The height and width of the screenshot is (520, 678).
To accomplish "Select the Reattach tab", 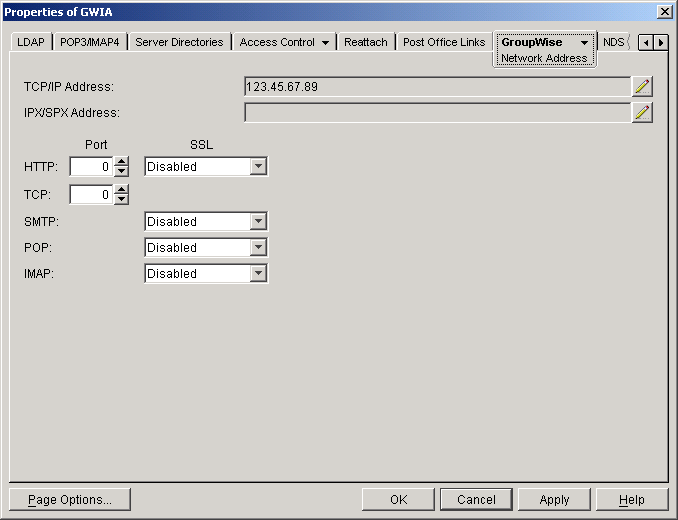I will pos(366,42).
